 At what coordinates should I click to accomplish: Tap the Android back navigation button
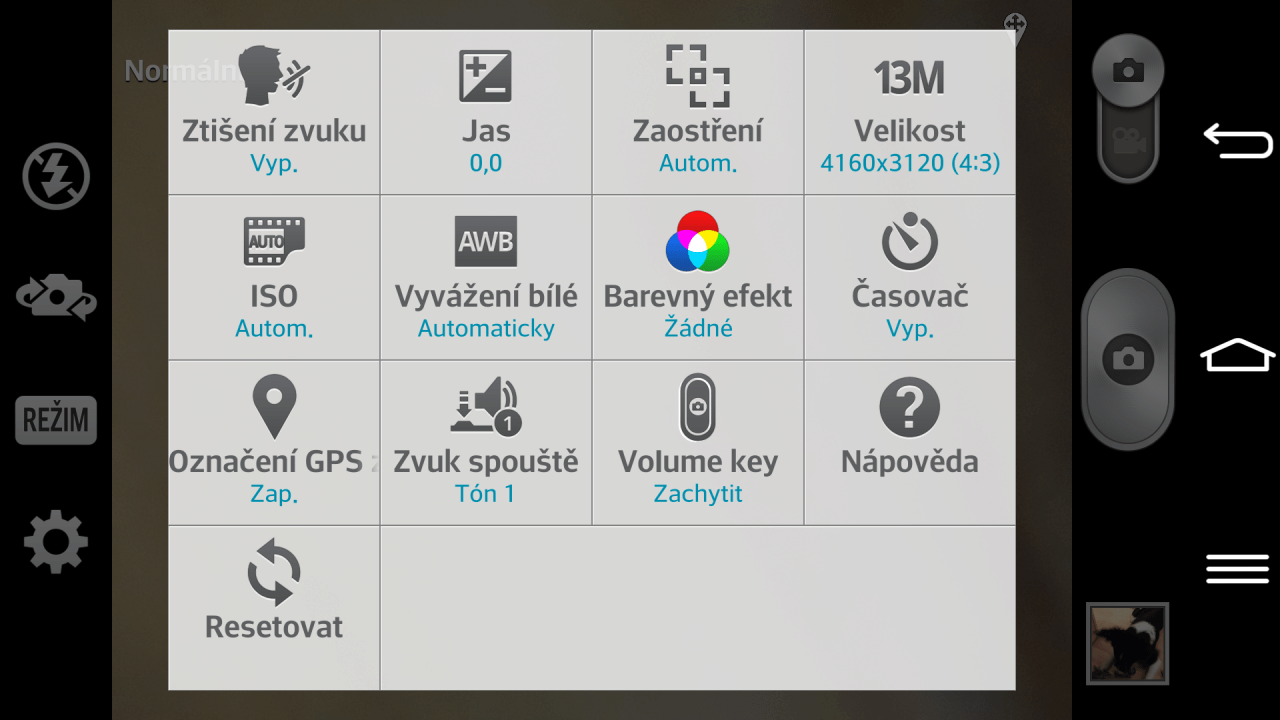pos(1238,140)
